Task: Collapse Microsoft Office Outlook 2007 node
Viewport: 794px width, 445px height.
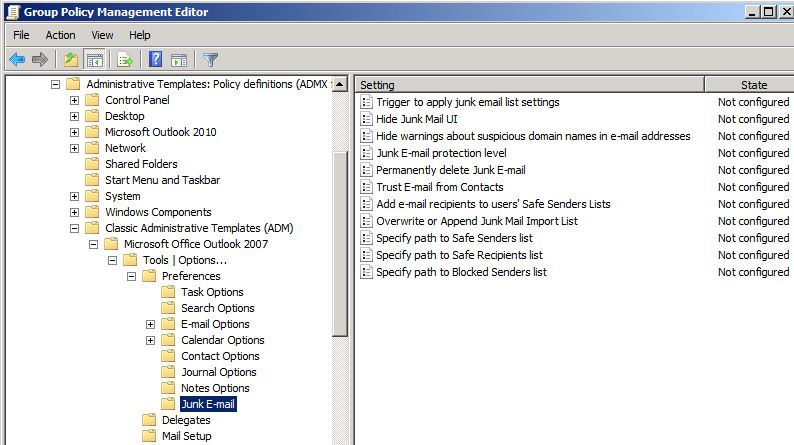Action: (93, 244)
